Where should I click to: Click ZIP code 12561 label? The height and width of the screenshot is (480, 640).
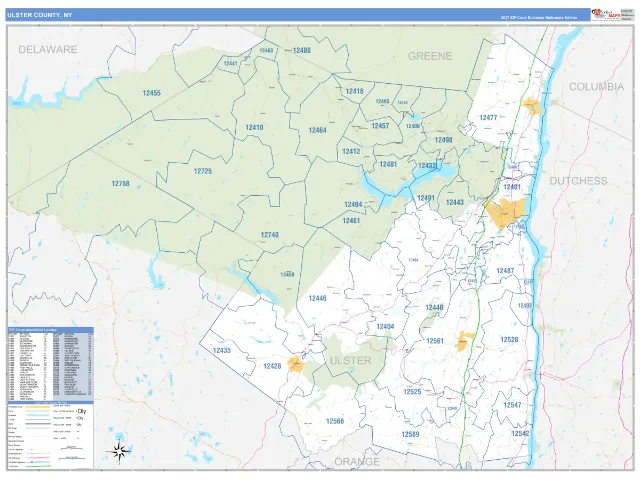[x=435, y=341]
